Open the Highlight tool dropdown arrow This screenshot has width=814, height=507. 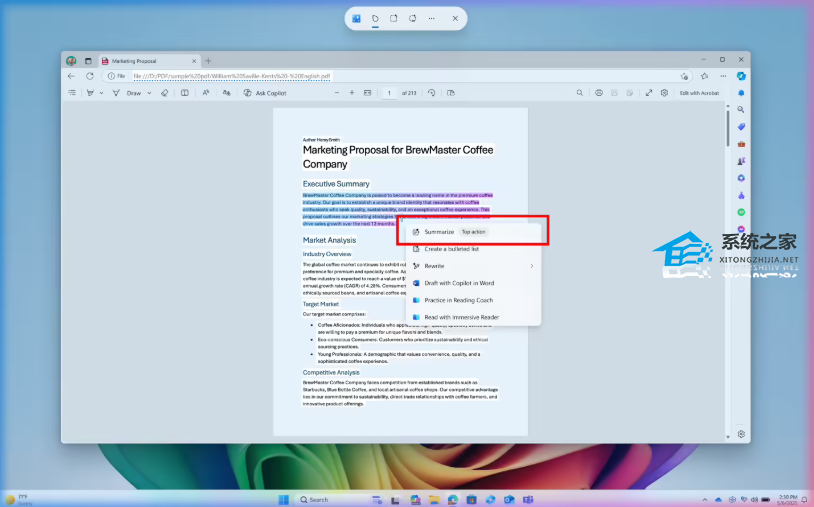101,93
